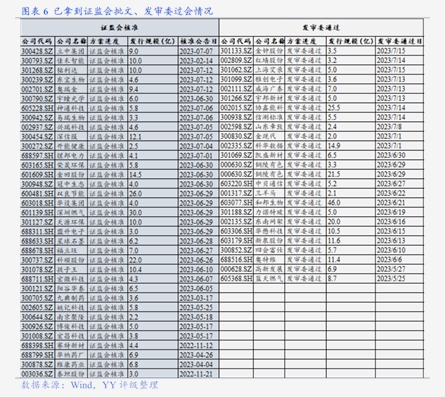Click code cell 688516.SH

coord(236,260)
